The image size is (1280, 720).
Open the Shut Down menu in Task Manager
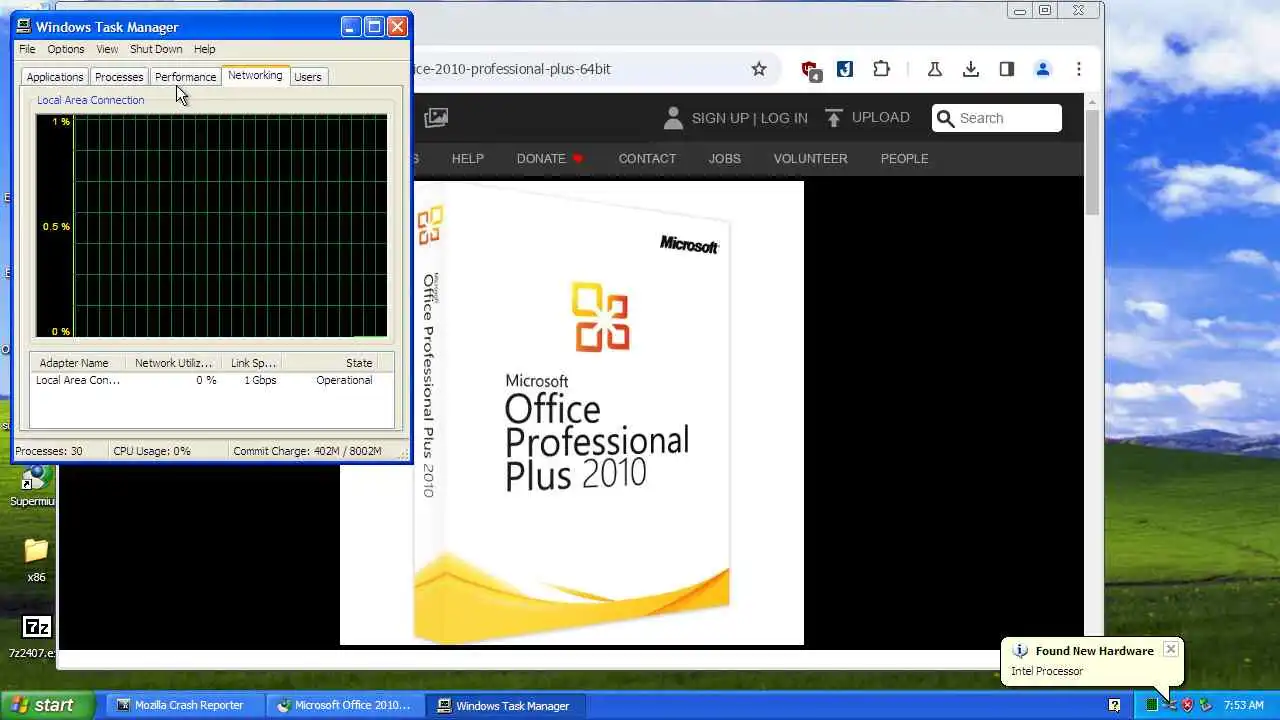tap(156, 49)
